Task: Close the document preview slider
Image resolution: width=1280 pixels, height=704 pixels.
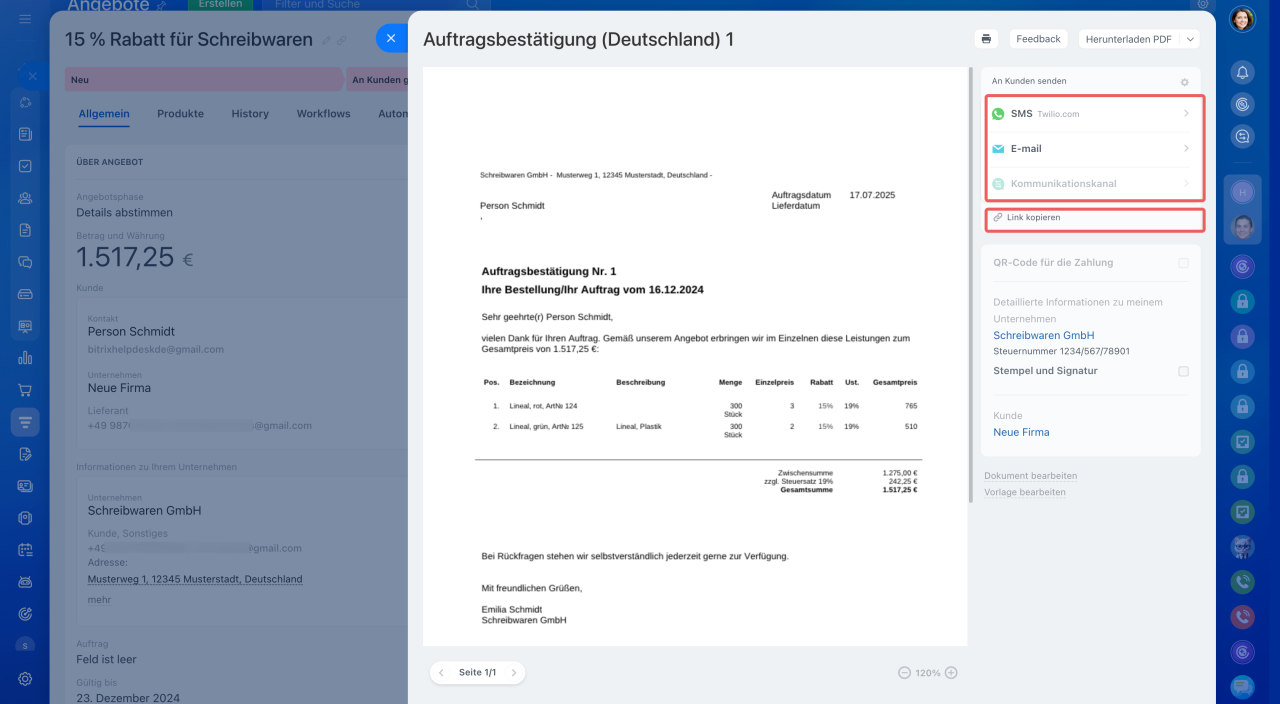Action: pos(391,38)
